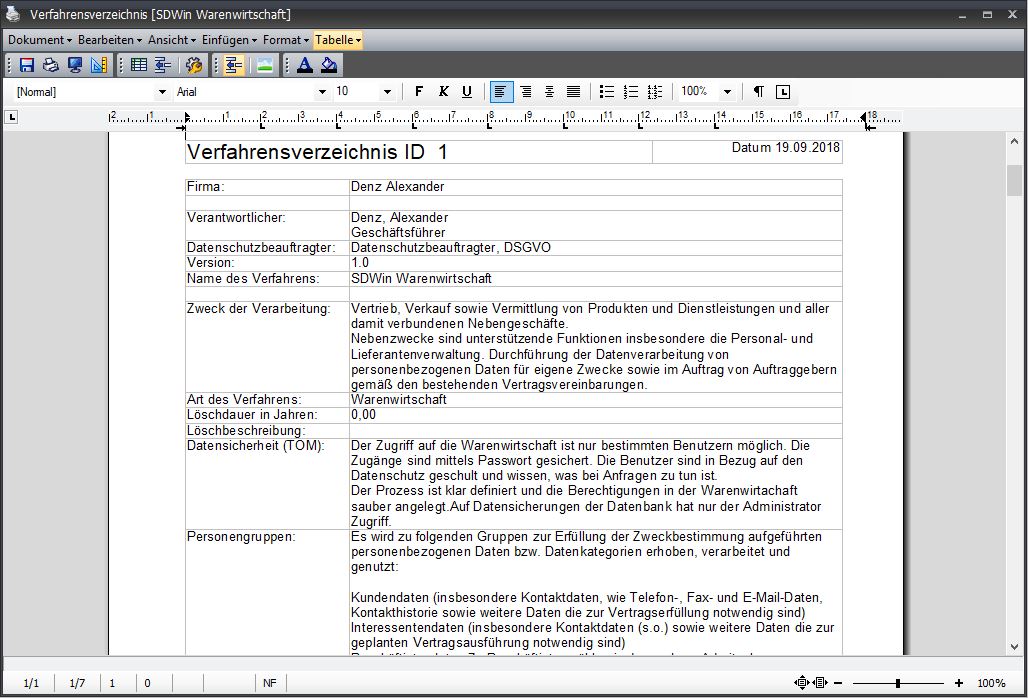The height and width of the screenshot is (698, 1028).
Task: Toggle underline formatting (U button)
Action: (x=467, y=92)
